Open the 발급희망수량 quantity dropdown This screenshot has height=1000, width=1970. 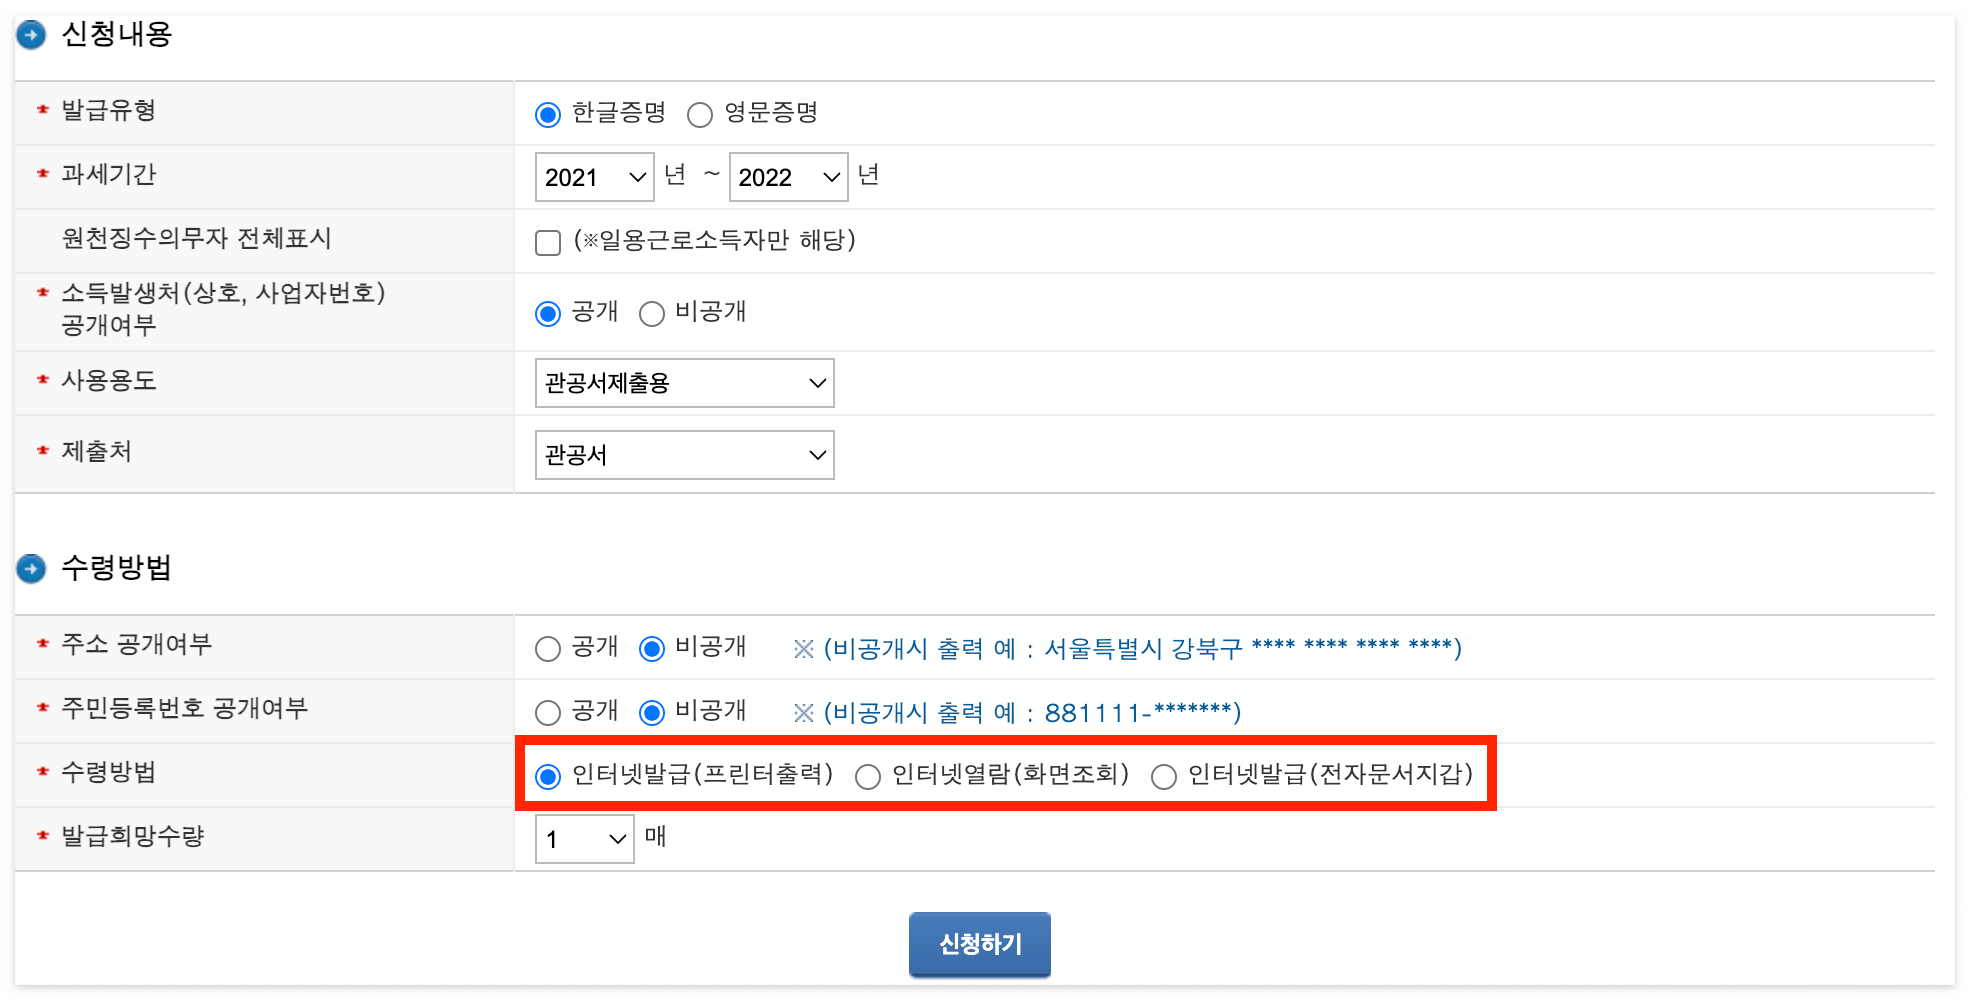pos(584,838)
